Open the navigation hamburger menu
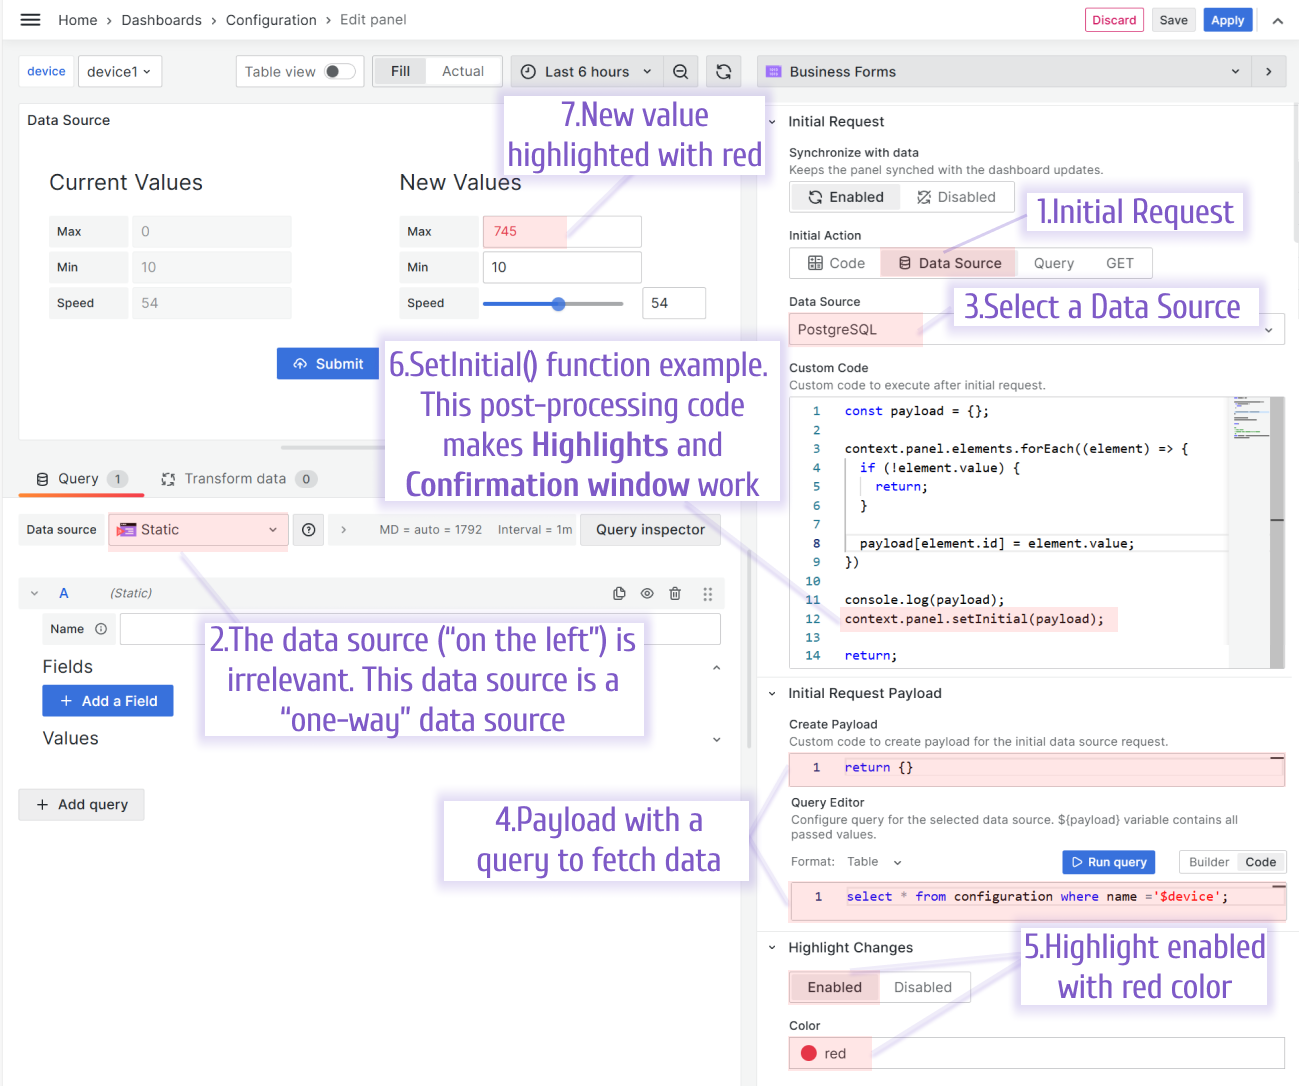The height and width of the screenshot is (1086, 1299). click(x=28, y=19)
